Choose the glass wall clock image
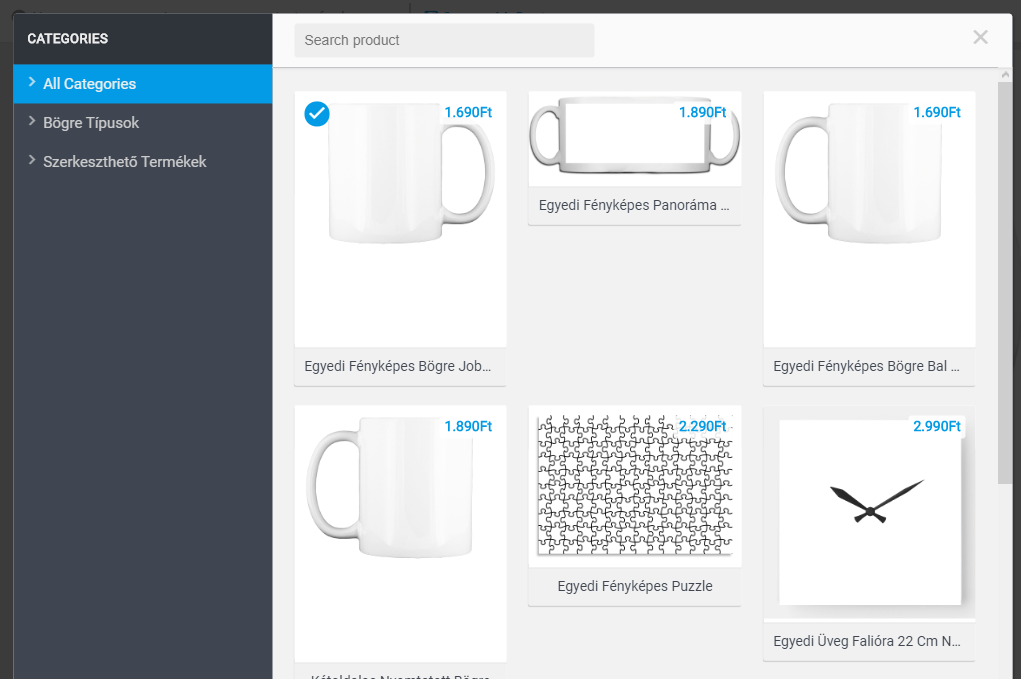This screenshot has height=679, width=1021. 869,512
